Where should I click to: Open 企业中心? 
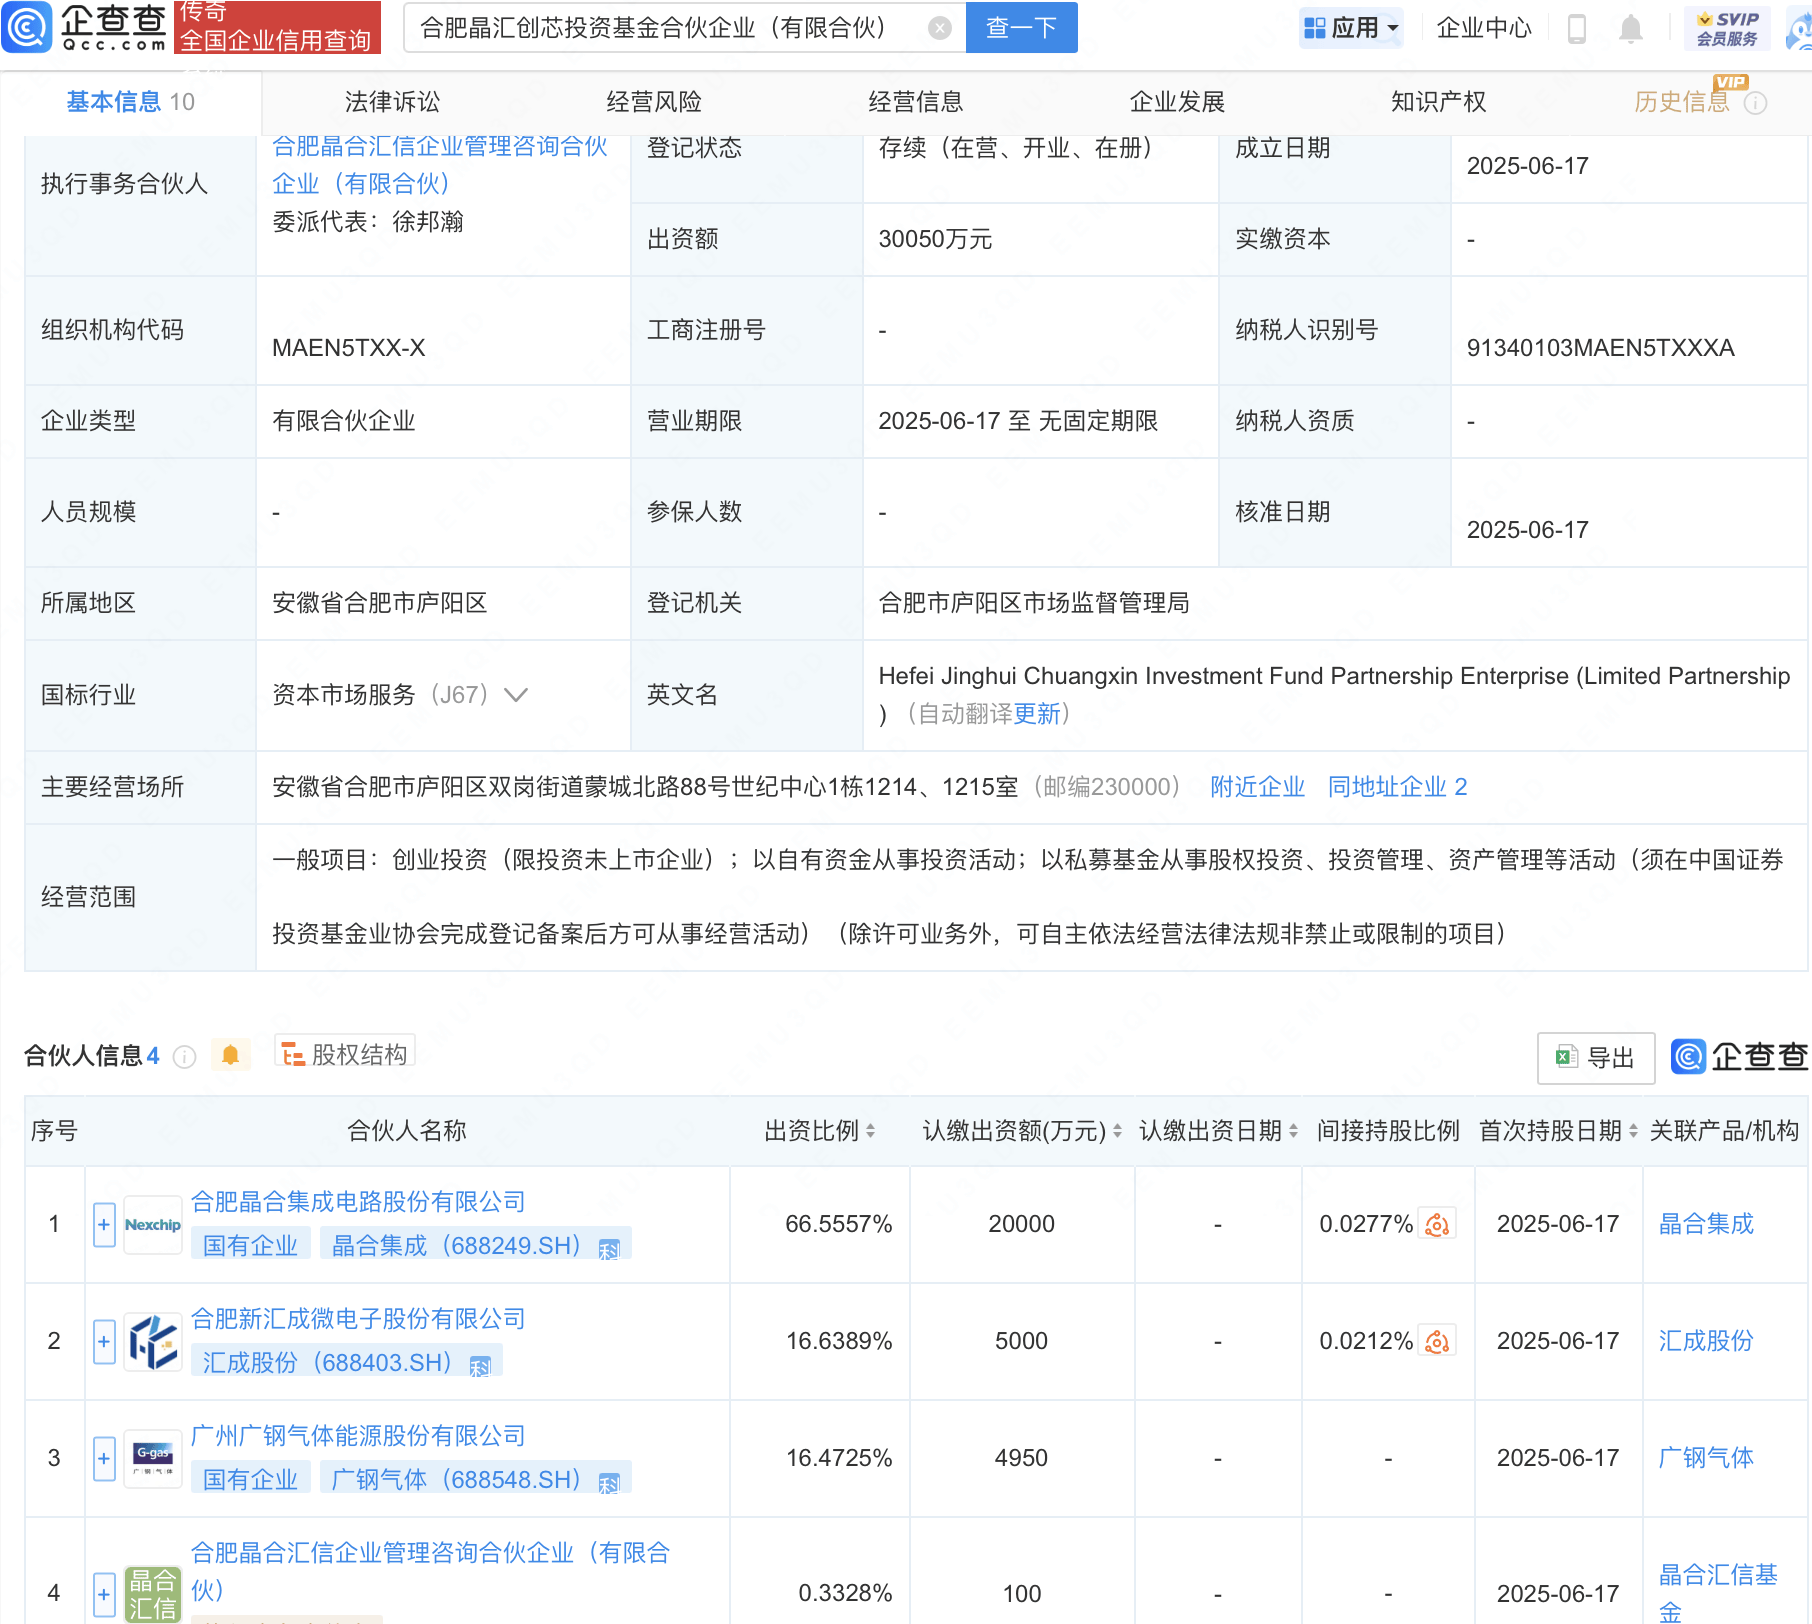pos(1484,28)
